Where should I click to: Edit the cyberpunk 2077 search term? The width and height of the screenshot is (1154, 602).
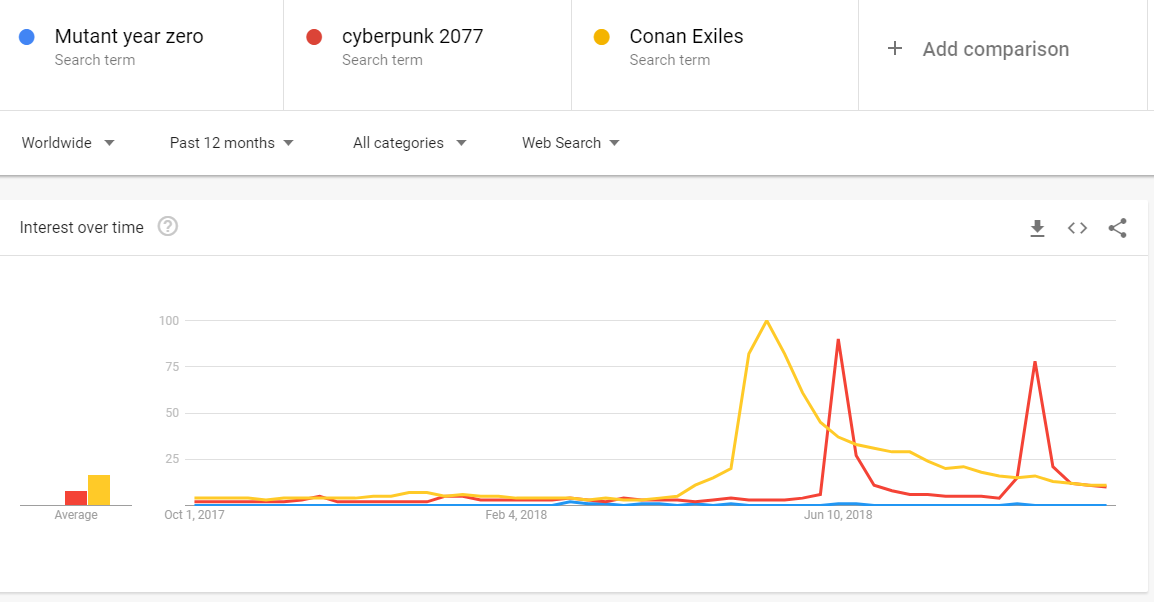413,36
